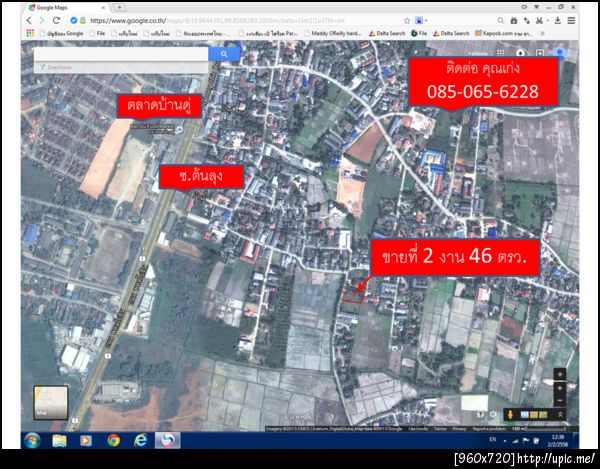
Task: Open the Kapook.com bookmark
Action: (x=504, y=33)
